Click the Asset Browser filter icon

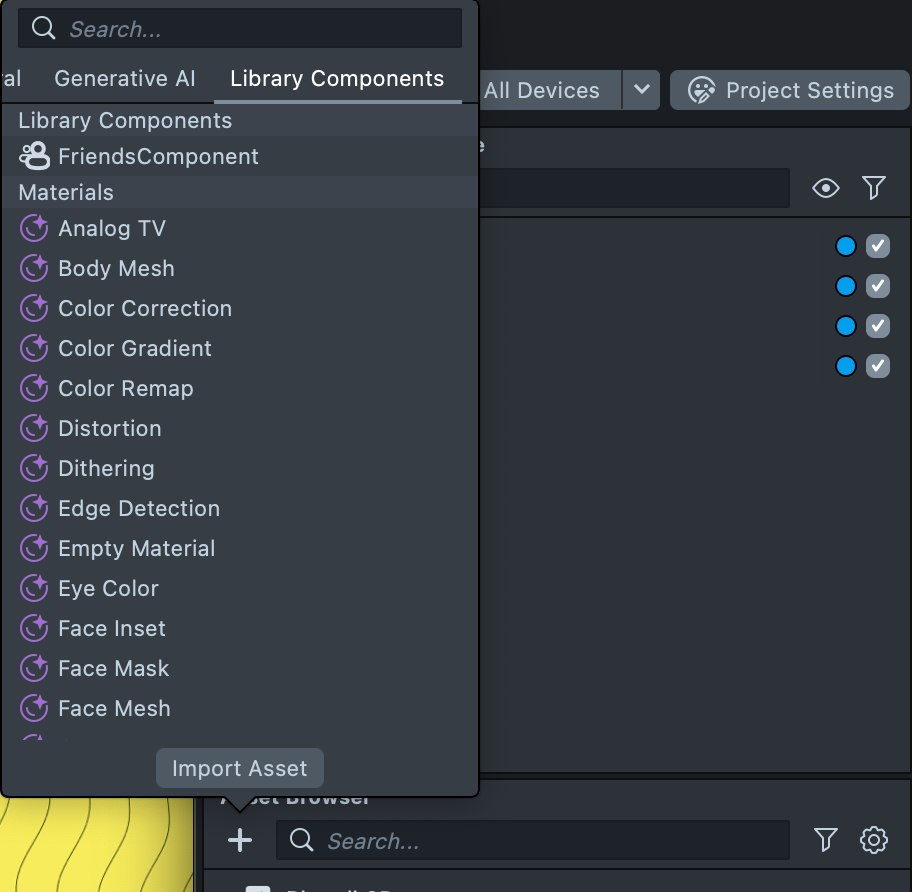pyautogui.click(x=825, y=841)
